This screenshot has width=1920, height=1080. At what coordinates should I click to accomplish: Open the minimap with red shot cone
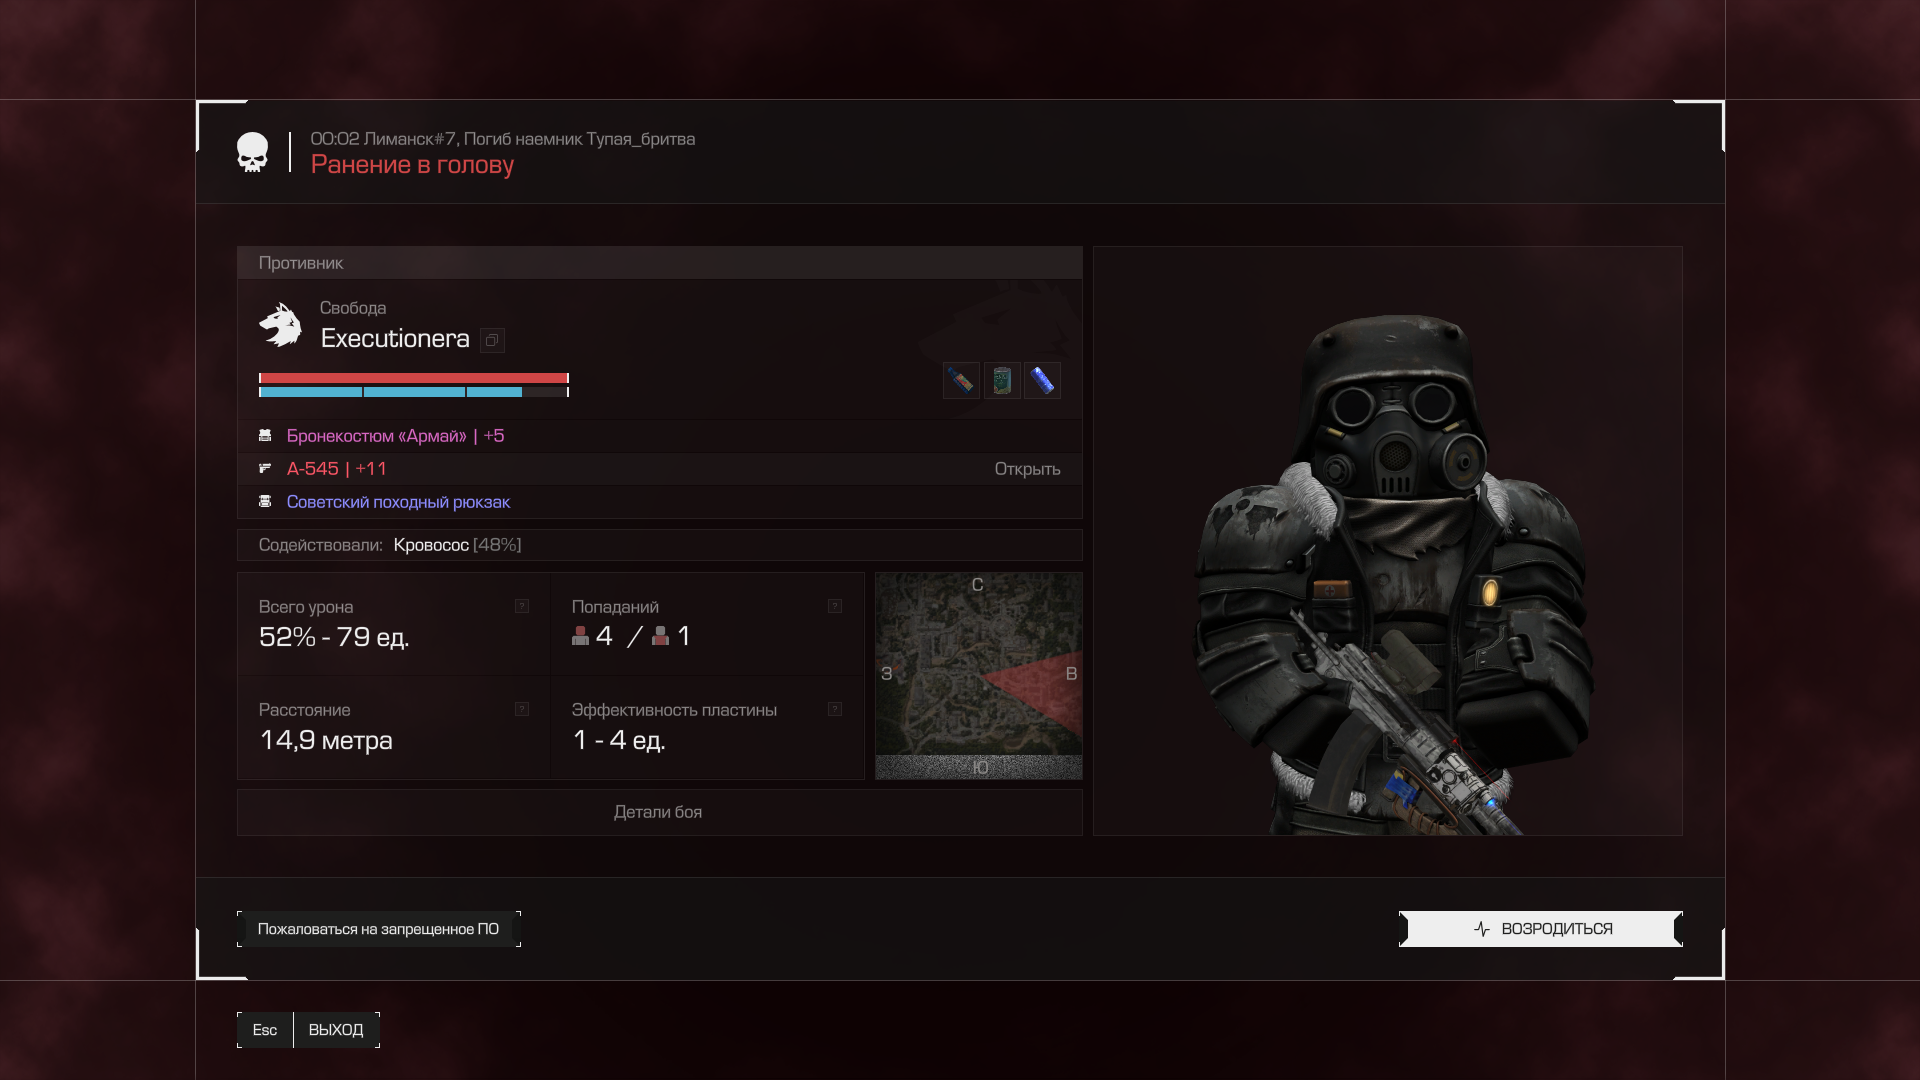pyautogui.click(x=978, y=676)
